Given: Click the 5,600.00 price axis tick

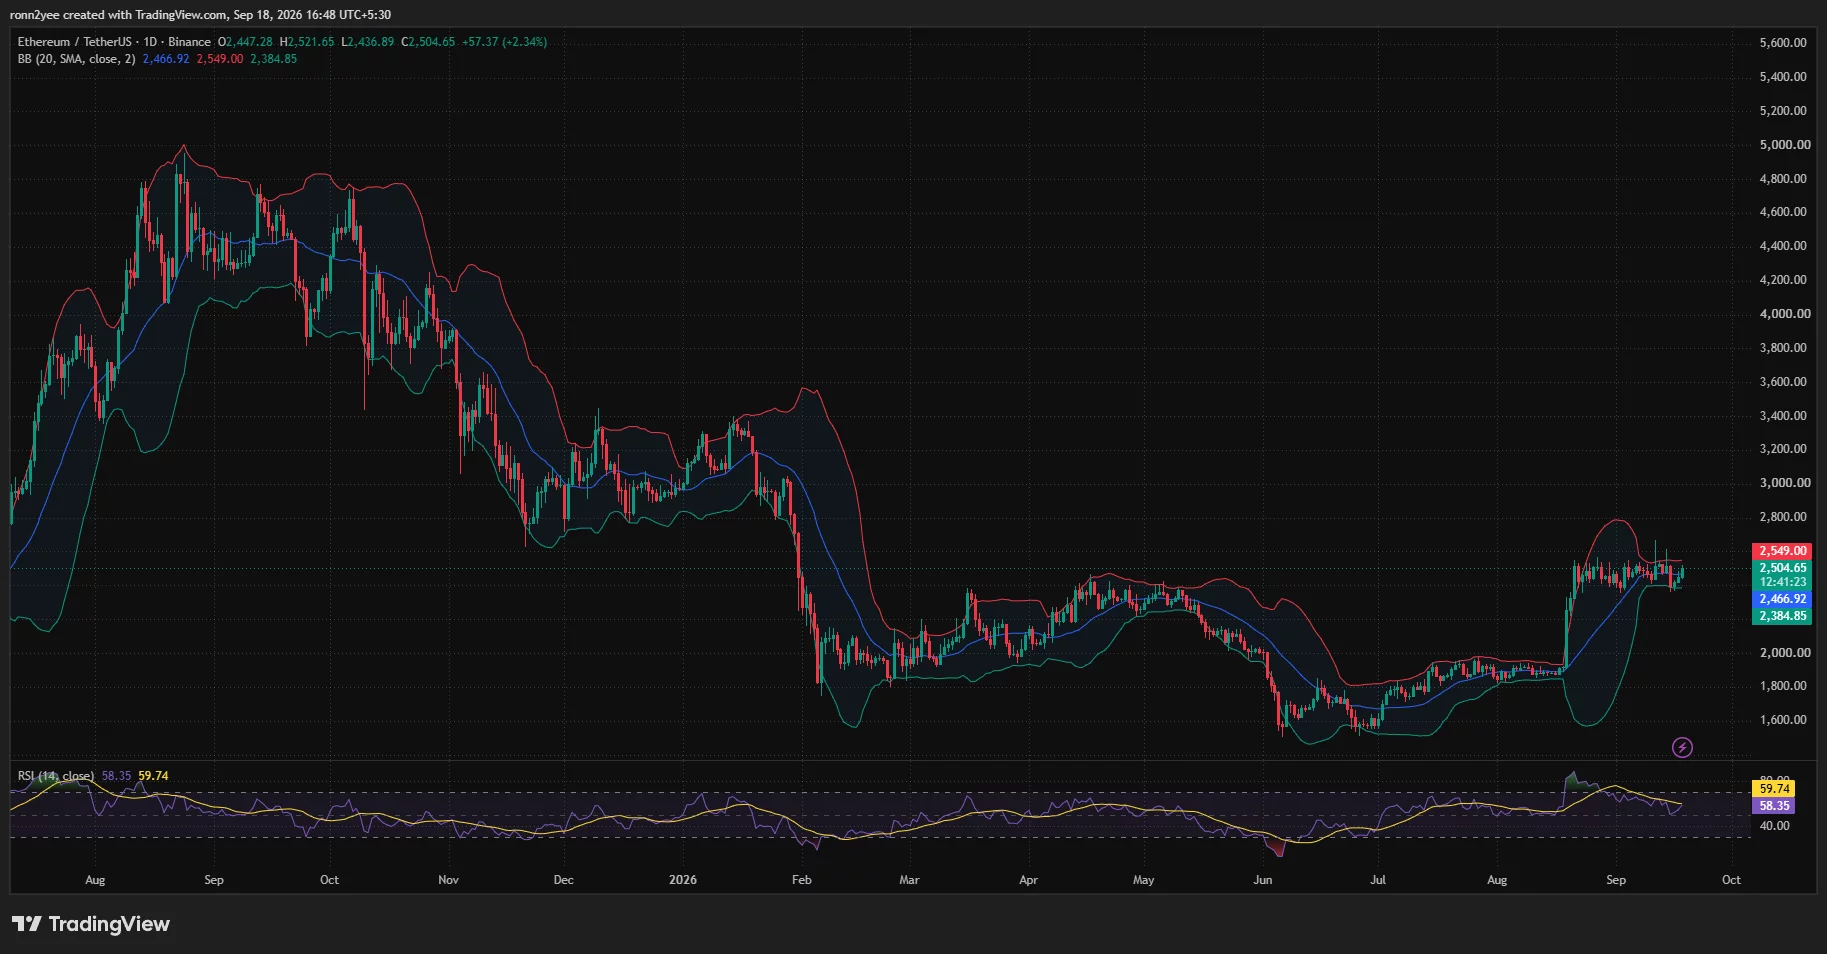Looking at the screenshot, I should [x=1783, y=43].
